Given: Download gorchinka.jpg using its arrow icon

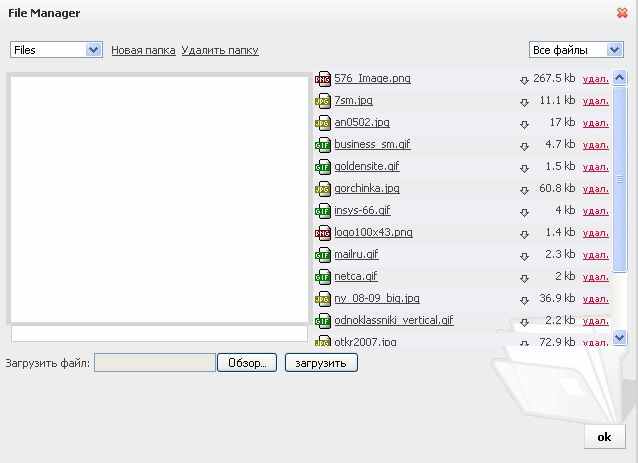Looking at the screenshot, I should (x=524, y=190).
